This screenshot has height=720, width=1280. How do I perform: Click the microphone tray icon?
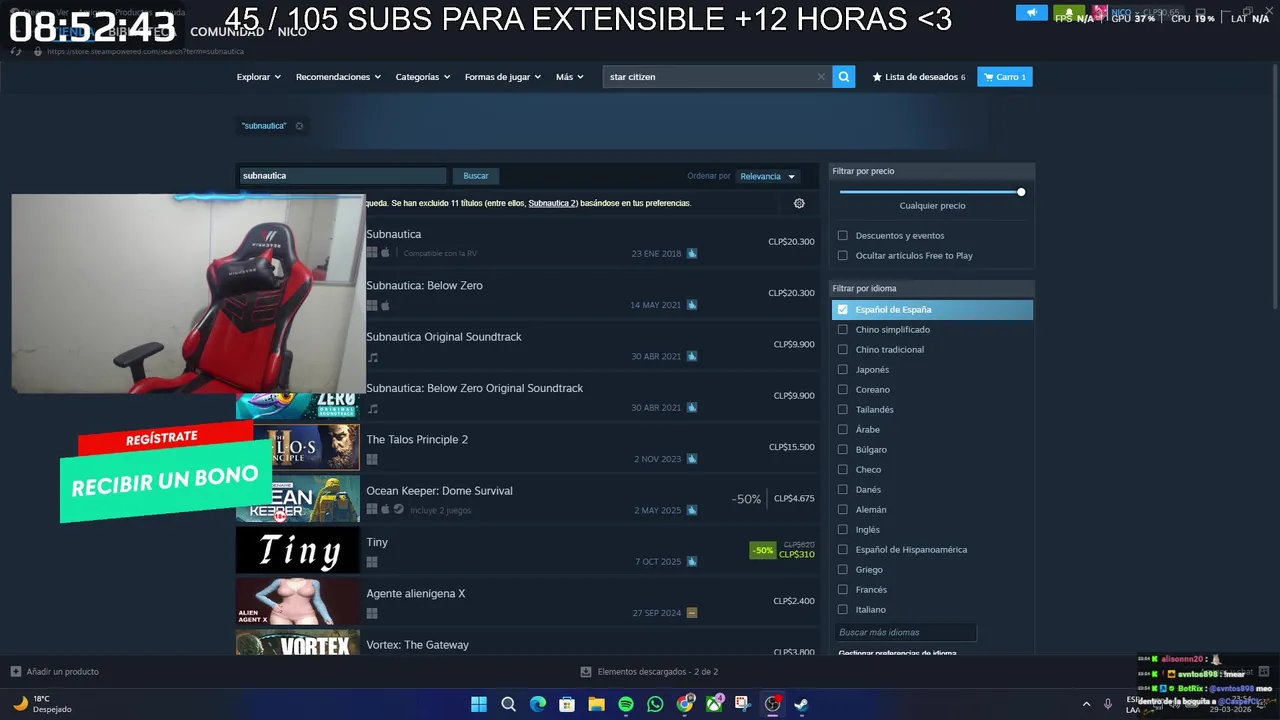(1107, 704)
